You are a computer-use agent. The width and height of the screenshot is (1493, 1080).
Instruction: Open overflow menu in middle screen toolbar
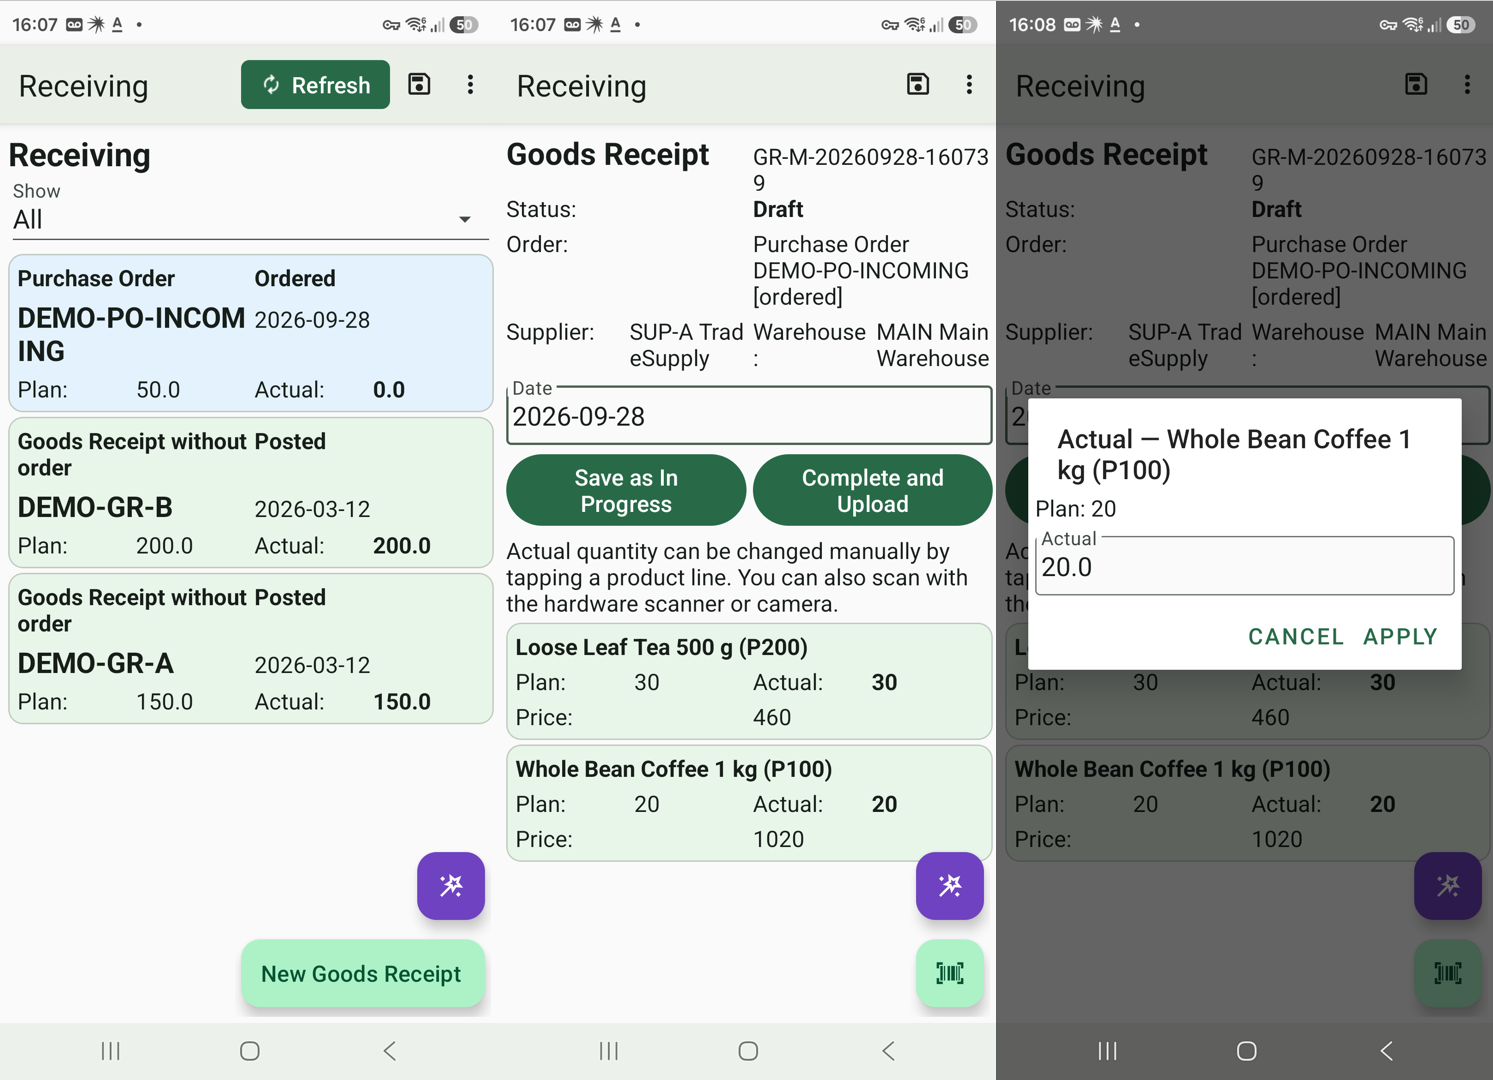tap(969, 84)
